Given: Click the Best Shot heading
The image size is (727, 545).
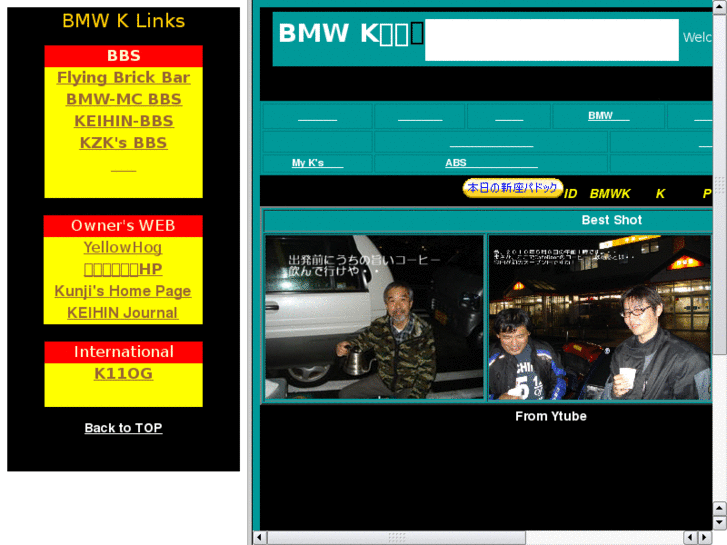Looking at the screenshot, I should tap(612, 220).
